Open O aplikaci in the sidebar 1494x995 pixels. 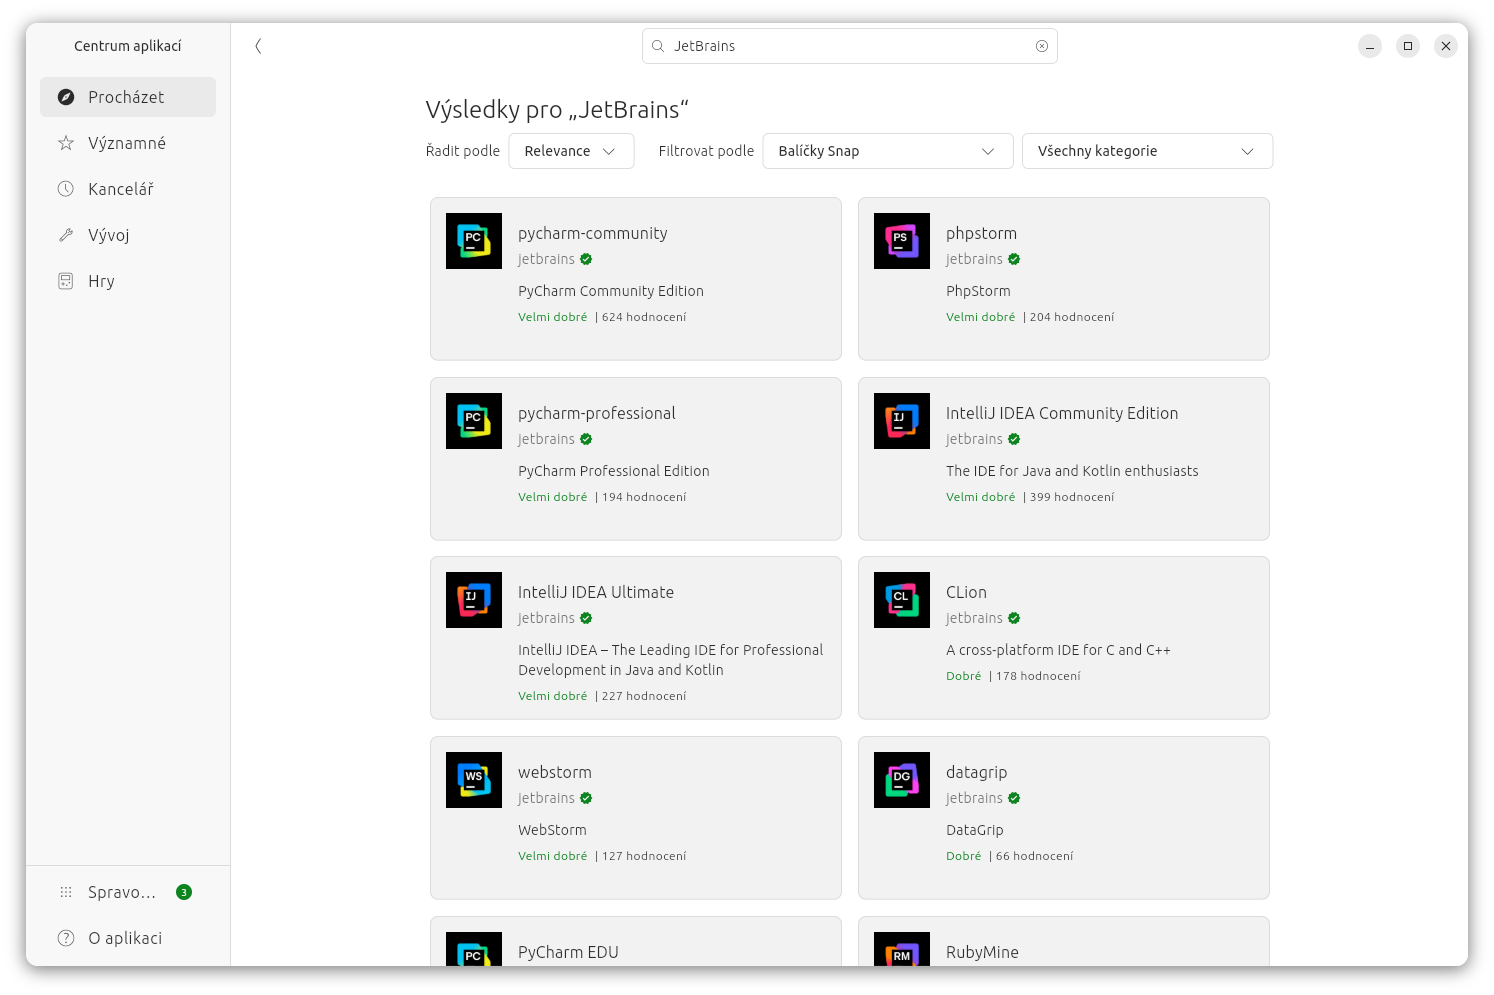125,938
